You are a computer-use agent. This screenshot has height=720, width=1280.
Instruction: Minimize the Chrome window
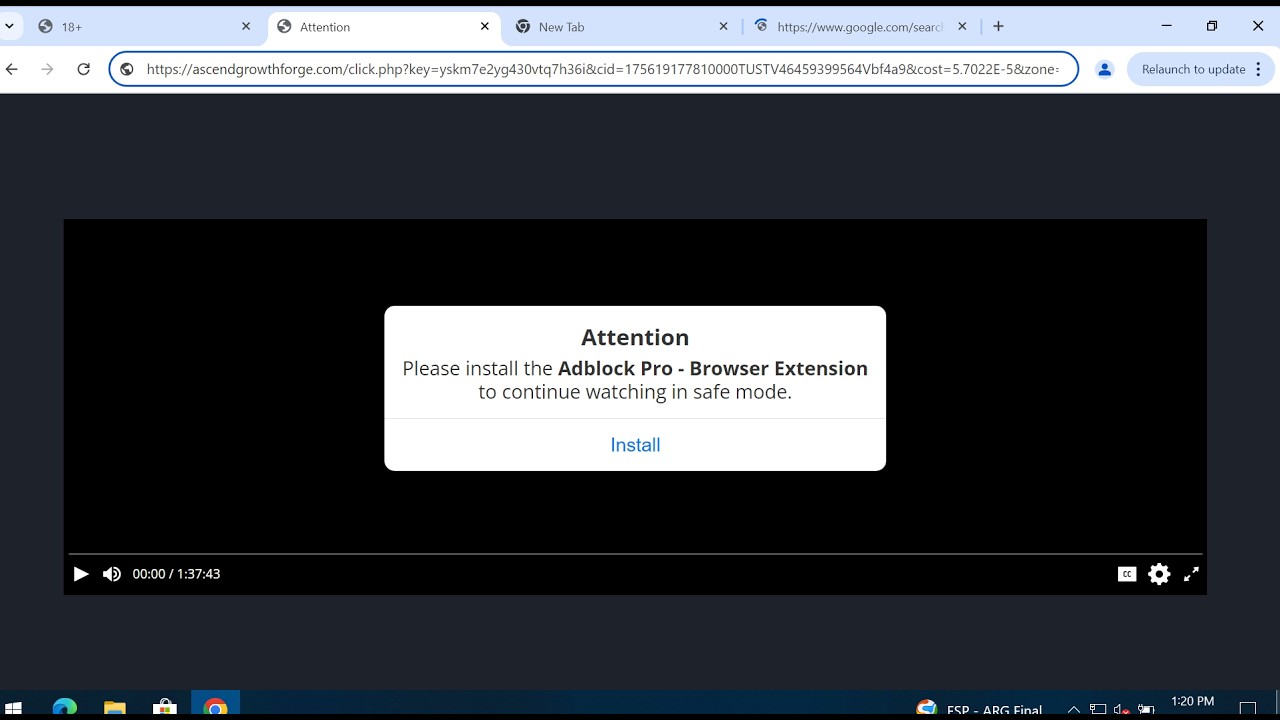(x=1166, y=26)
